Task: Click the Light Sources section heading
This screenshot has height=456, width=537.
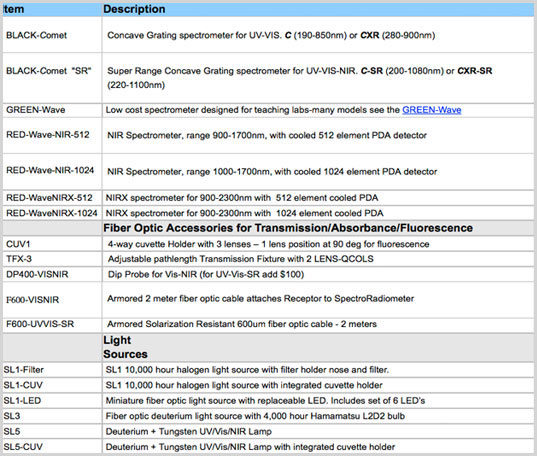Action: coord(125,347)
